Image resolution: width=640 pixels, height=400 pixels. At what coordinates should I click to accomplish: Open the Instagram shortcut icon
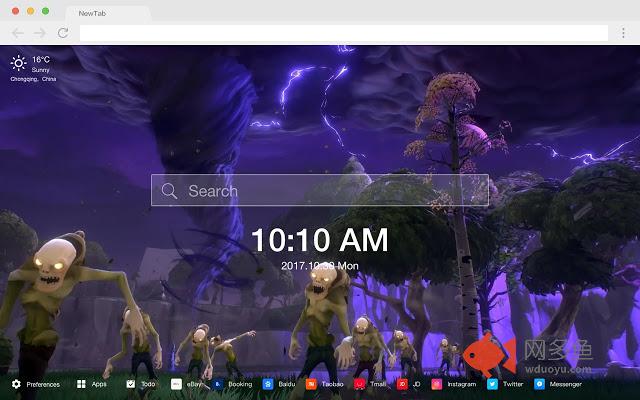pos(437,384)
